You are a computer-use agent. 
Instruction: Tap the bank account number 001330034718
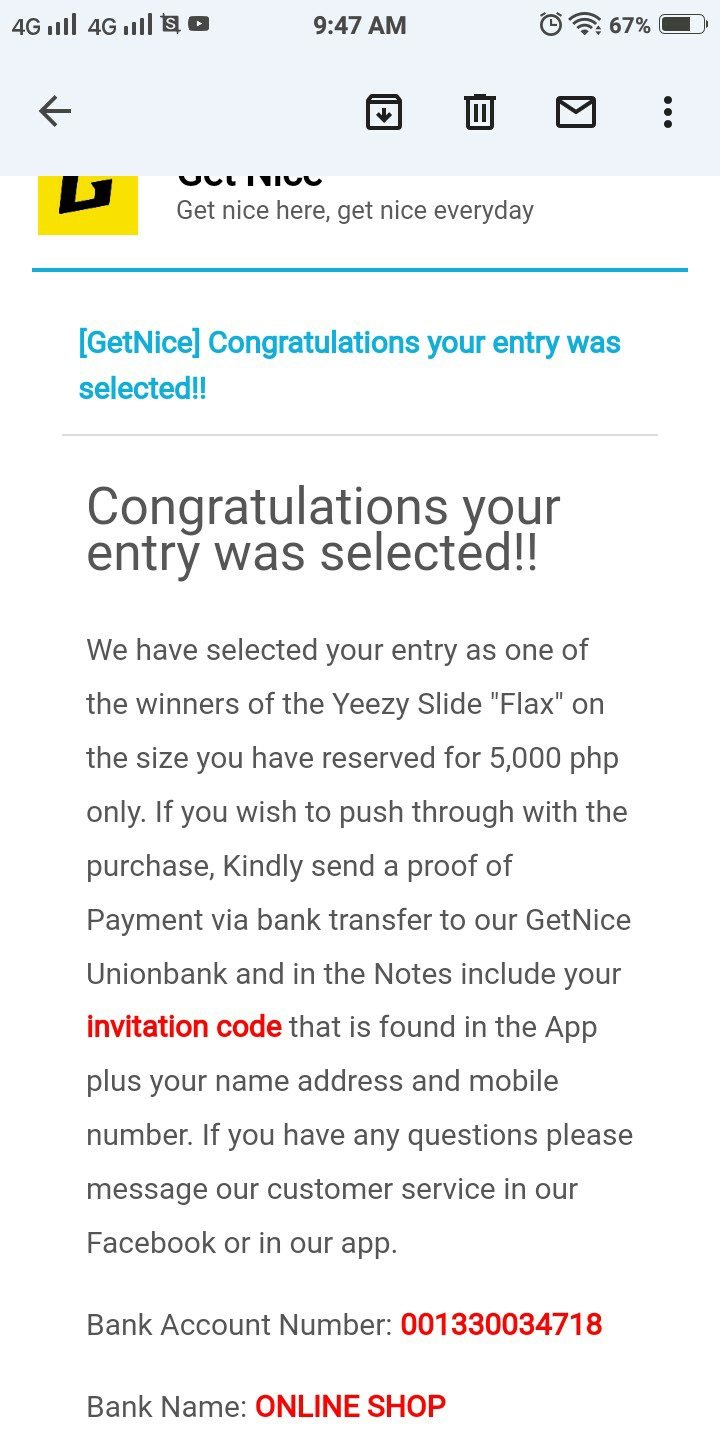pos(501,1325)
